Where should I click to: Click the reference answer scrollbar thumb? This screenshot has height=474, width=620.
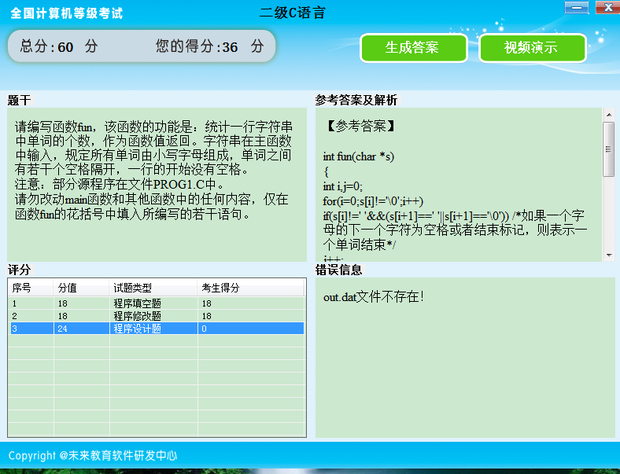point(609,149)
